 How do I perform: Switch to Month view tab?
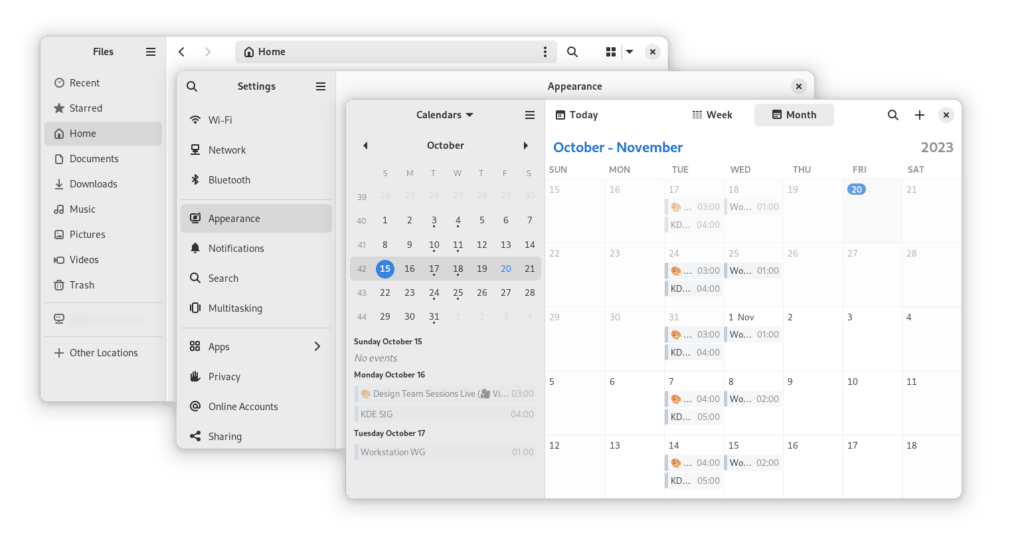pyautogui.click(x=793, y=115)
